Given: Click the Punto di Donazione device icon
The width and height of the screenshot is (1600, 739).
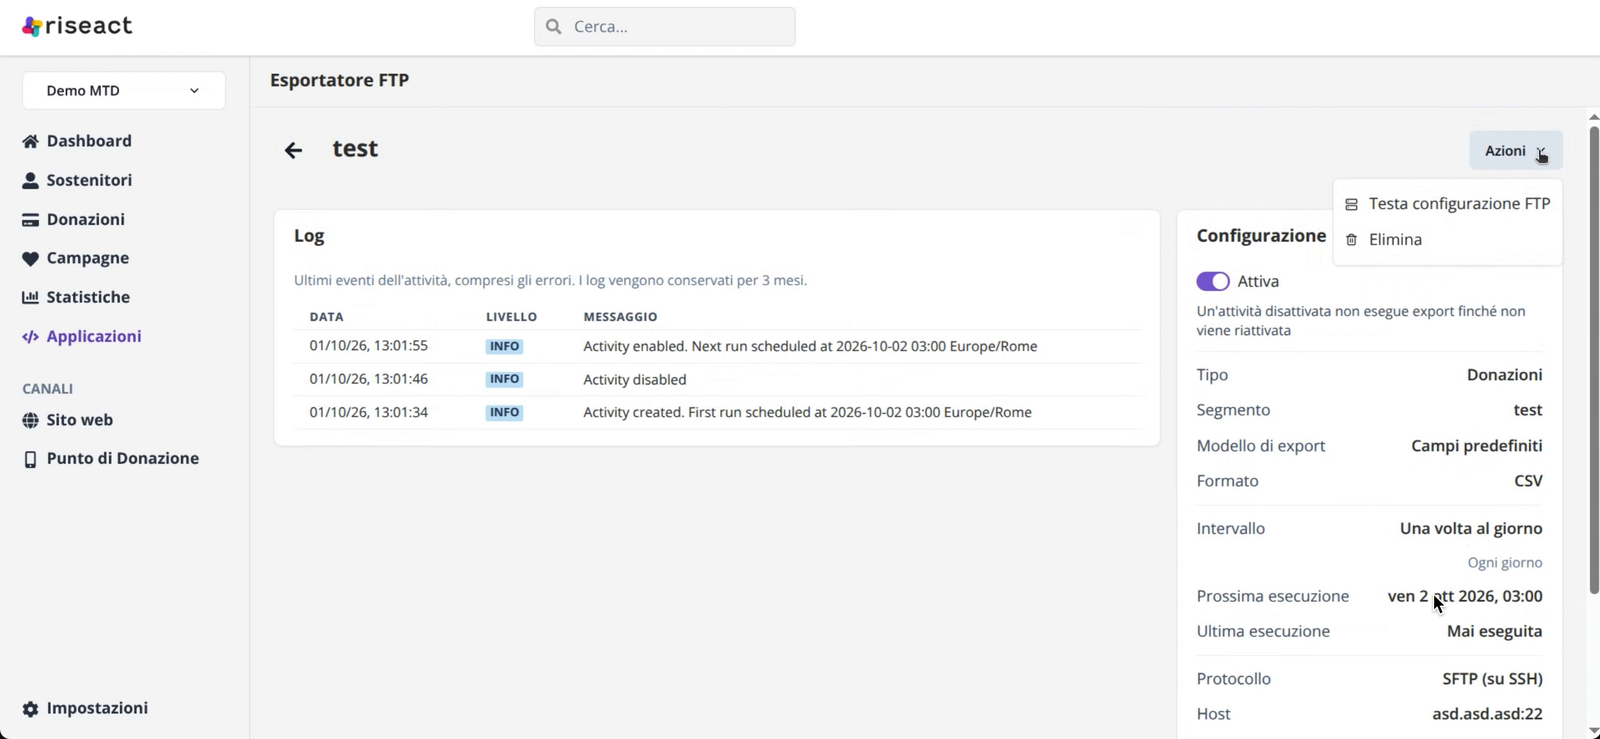Looking at the screenshot, I should click(x=30, y=459).
